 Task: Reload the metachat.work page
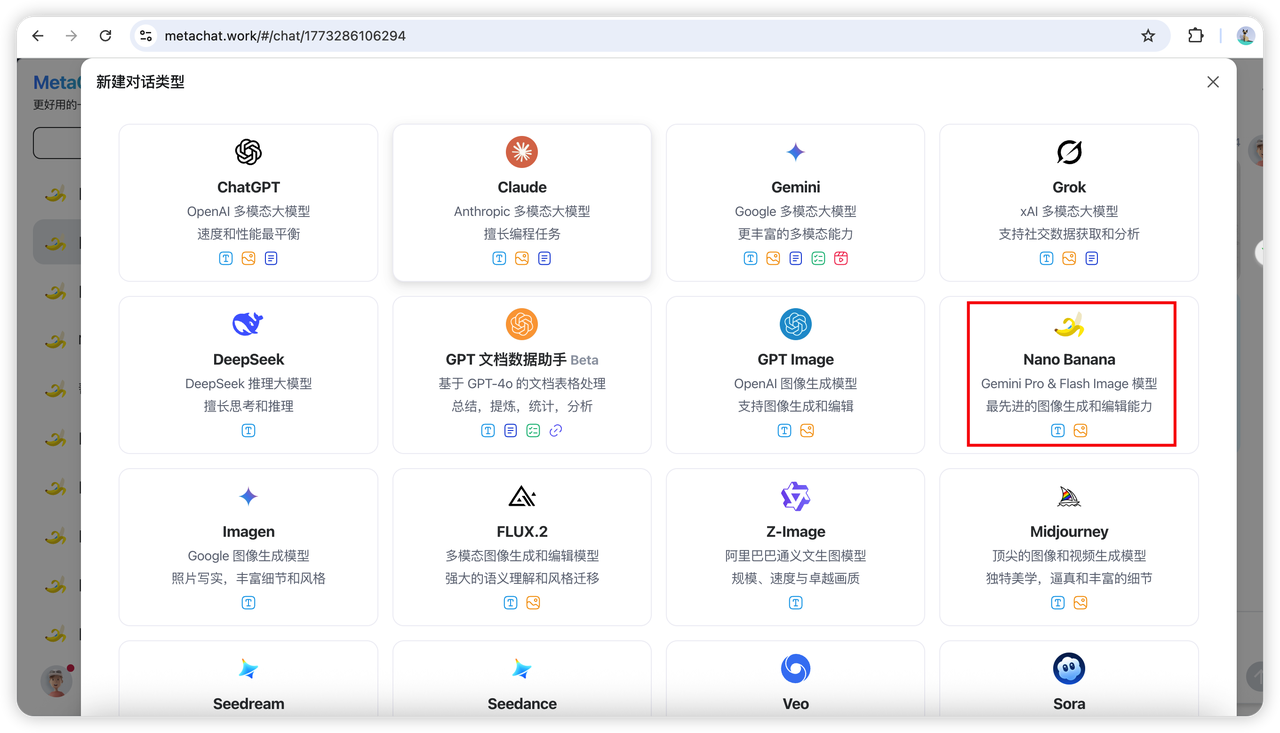pyautogui.click(x=105, y=36)
